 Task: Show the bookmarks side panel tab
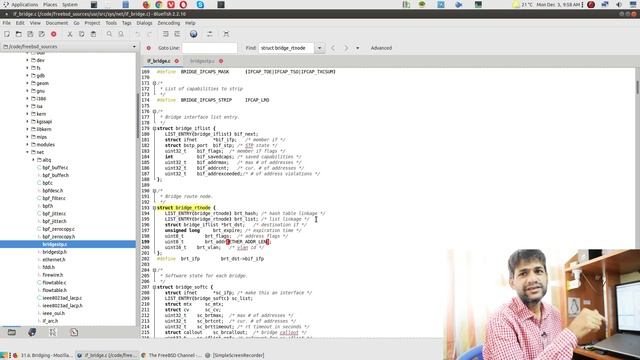32,332
